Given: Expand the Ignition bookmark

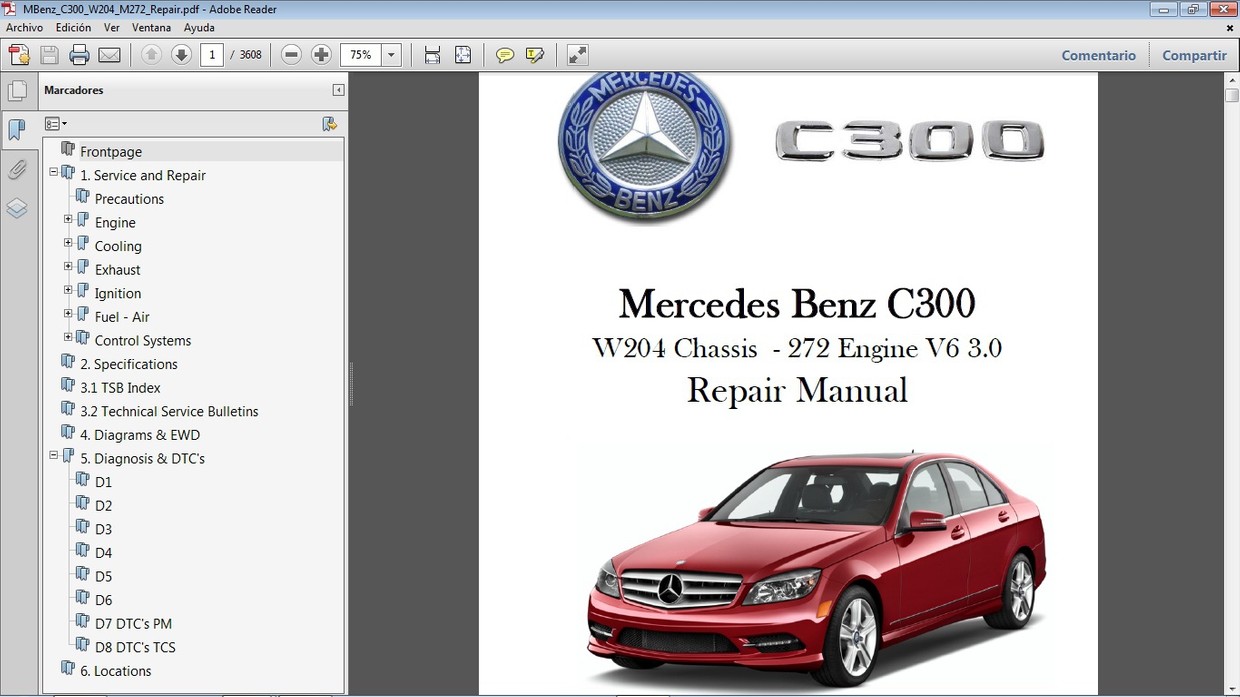Looking at the screenshot, I should click(x=68, y=290).
